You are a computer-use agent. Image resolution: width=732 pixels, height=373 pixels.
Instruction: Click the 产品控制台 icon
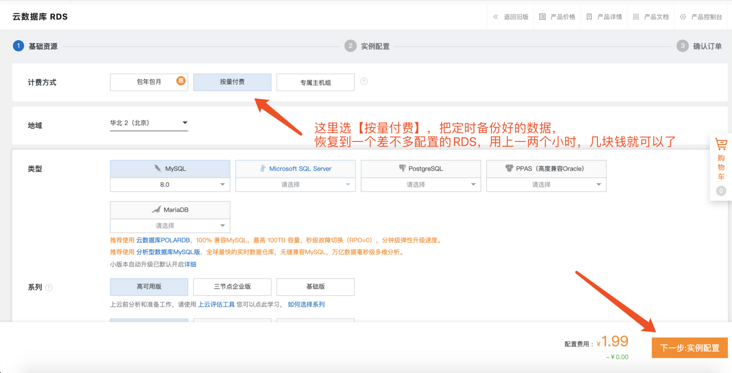[683, 17]
